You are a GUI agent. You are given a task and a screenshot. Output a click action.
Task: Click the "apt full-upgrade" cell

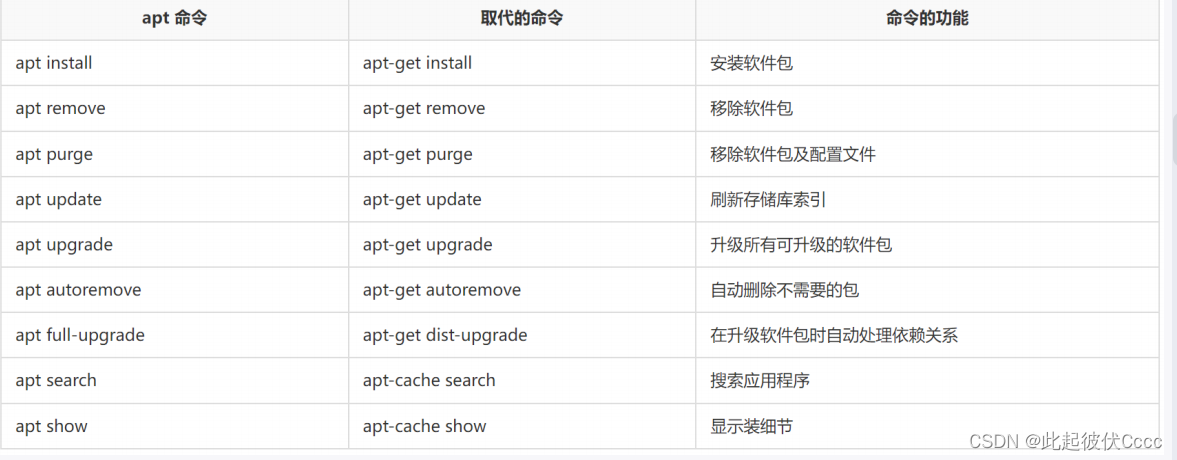point(80,335)
